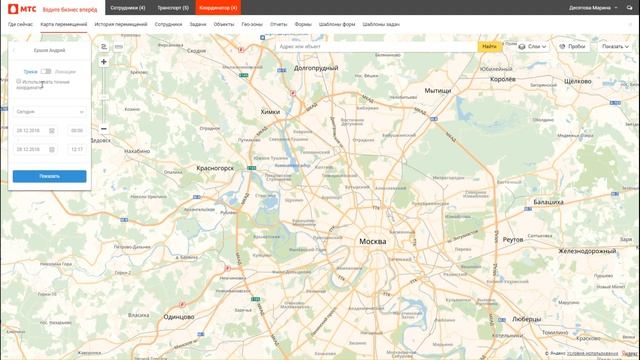Toggle between Треки and Локации
This screenshot has height=360, width=640.
pos(46,71)
